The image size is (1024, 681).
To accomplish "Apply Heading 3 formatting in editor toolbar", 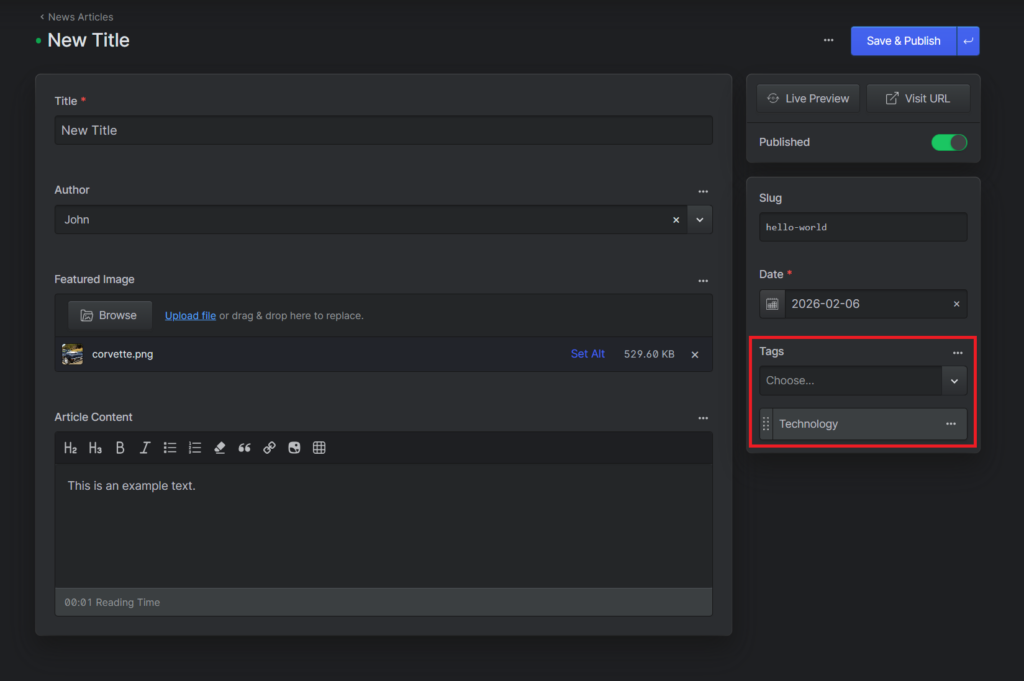I will 95,448.
